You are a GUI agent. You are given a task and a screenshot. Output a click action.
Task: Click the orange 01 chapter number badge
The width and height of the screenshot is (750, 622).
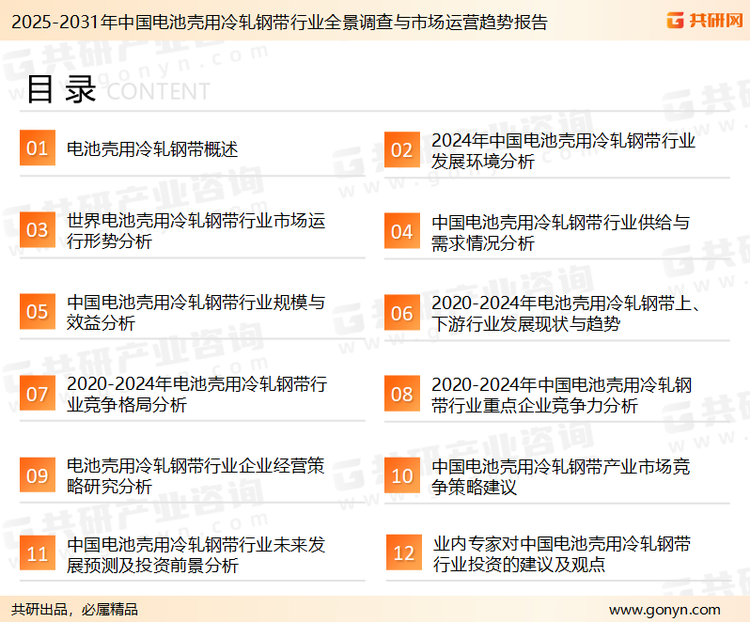coord(37,149)
